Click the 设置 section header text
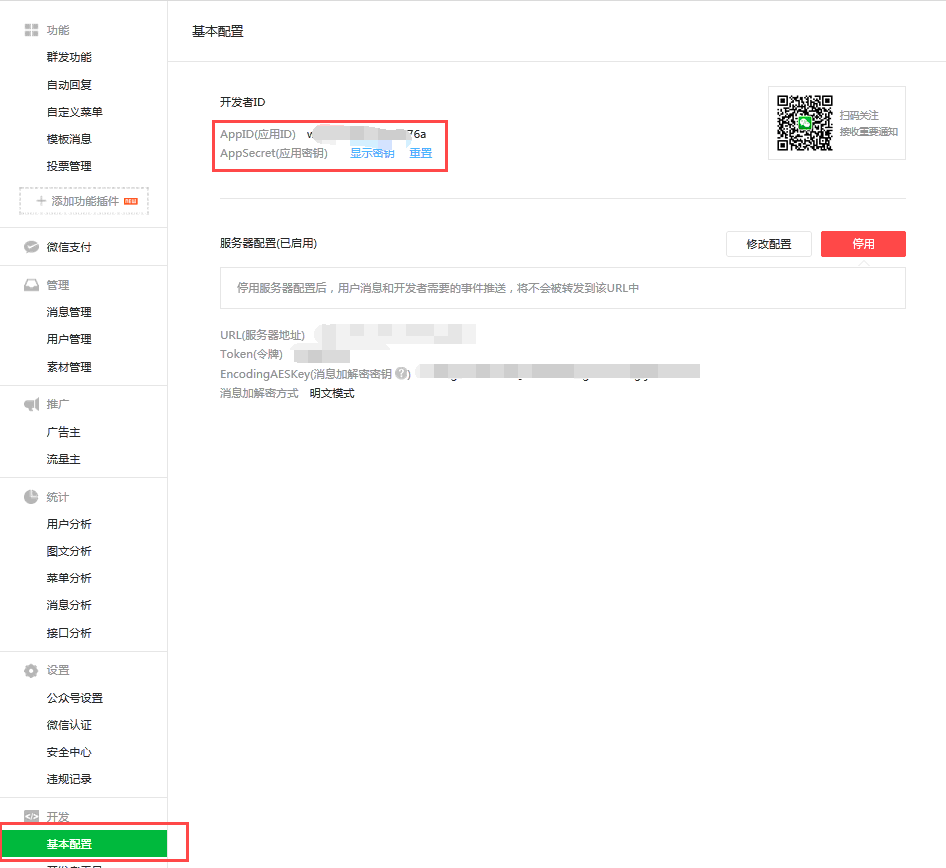The image size is (946, 868). tap(58, 671)
